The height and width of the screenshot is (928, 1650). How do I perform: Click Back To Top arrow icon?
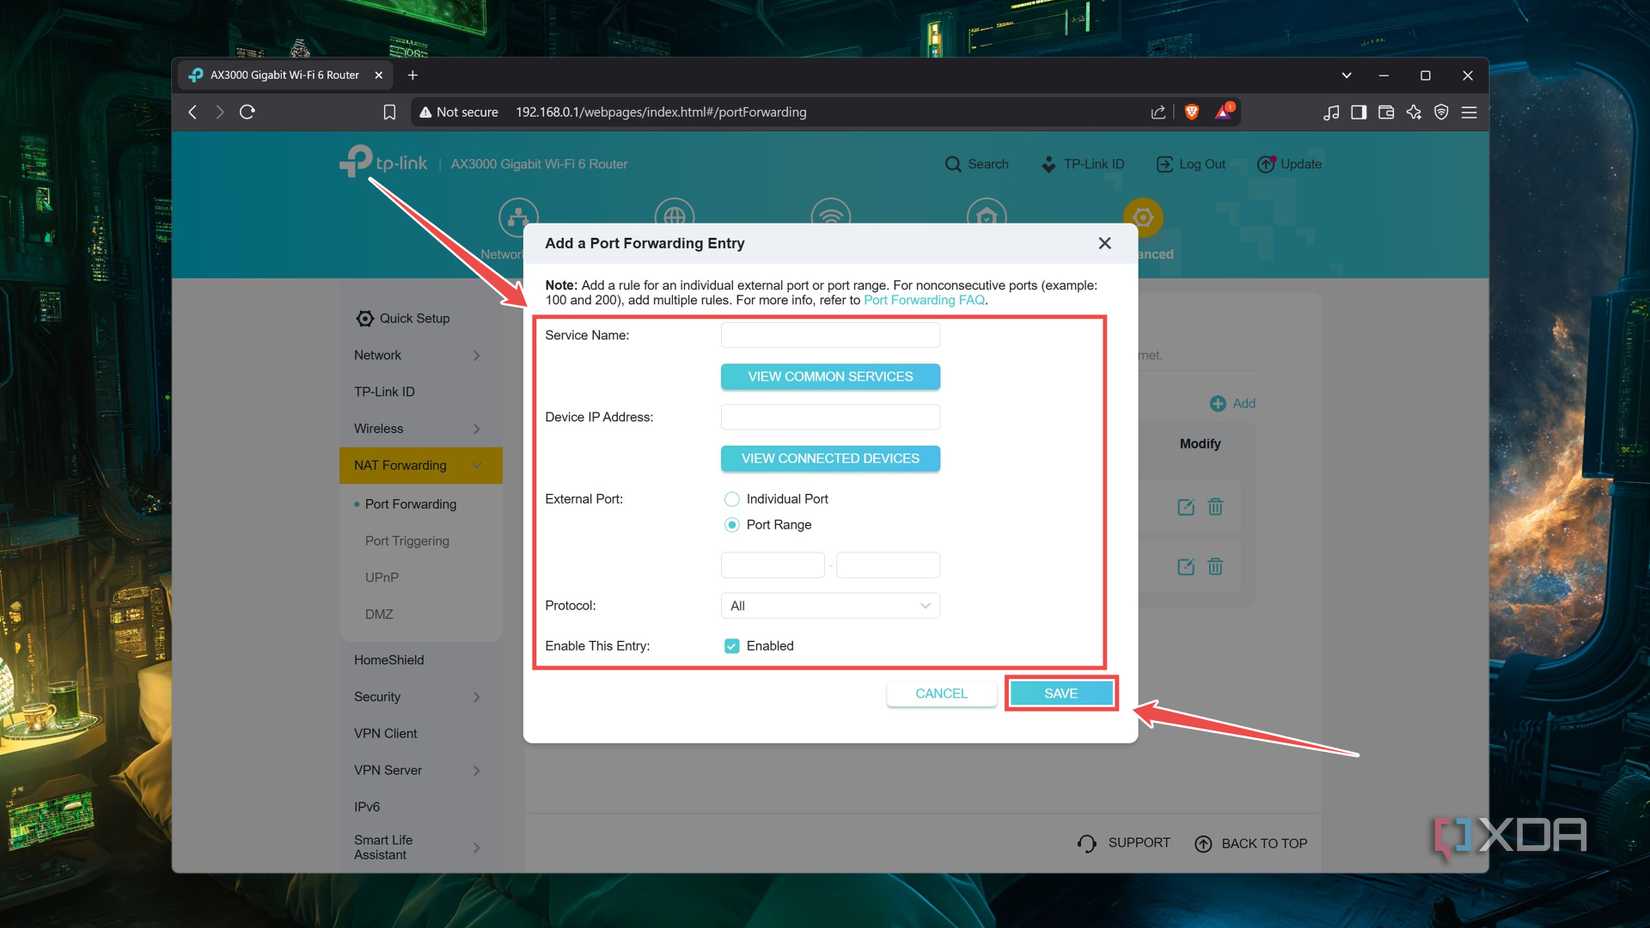click(x=1203, y=844)
